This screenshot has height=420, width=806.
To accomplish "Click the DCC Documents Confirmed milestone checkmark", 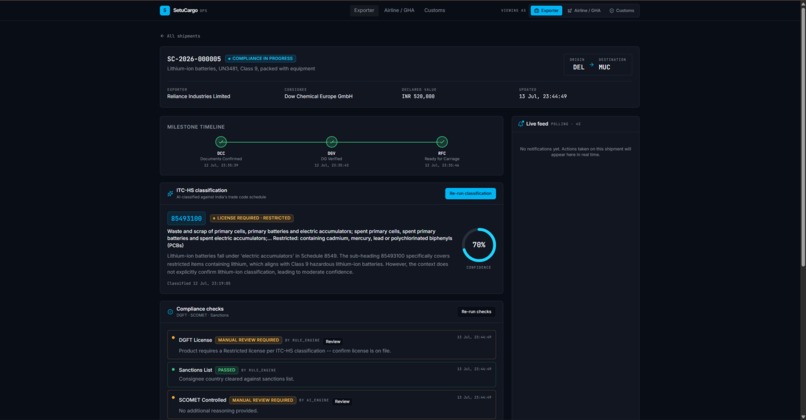I will [x=221, y=141].
